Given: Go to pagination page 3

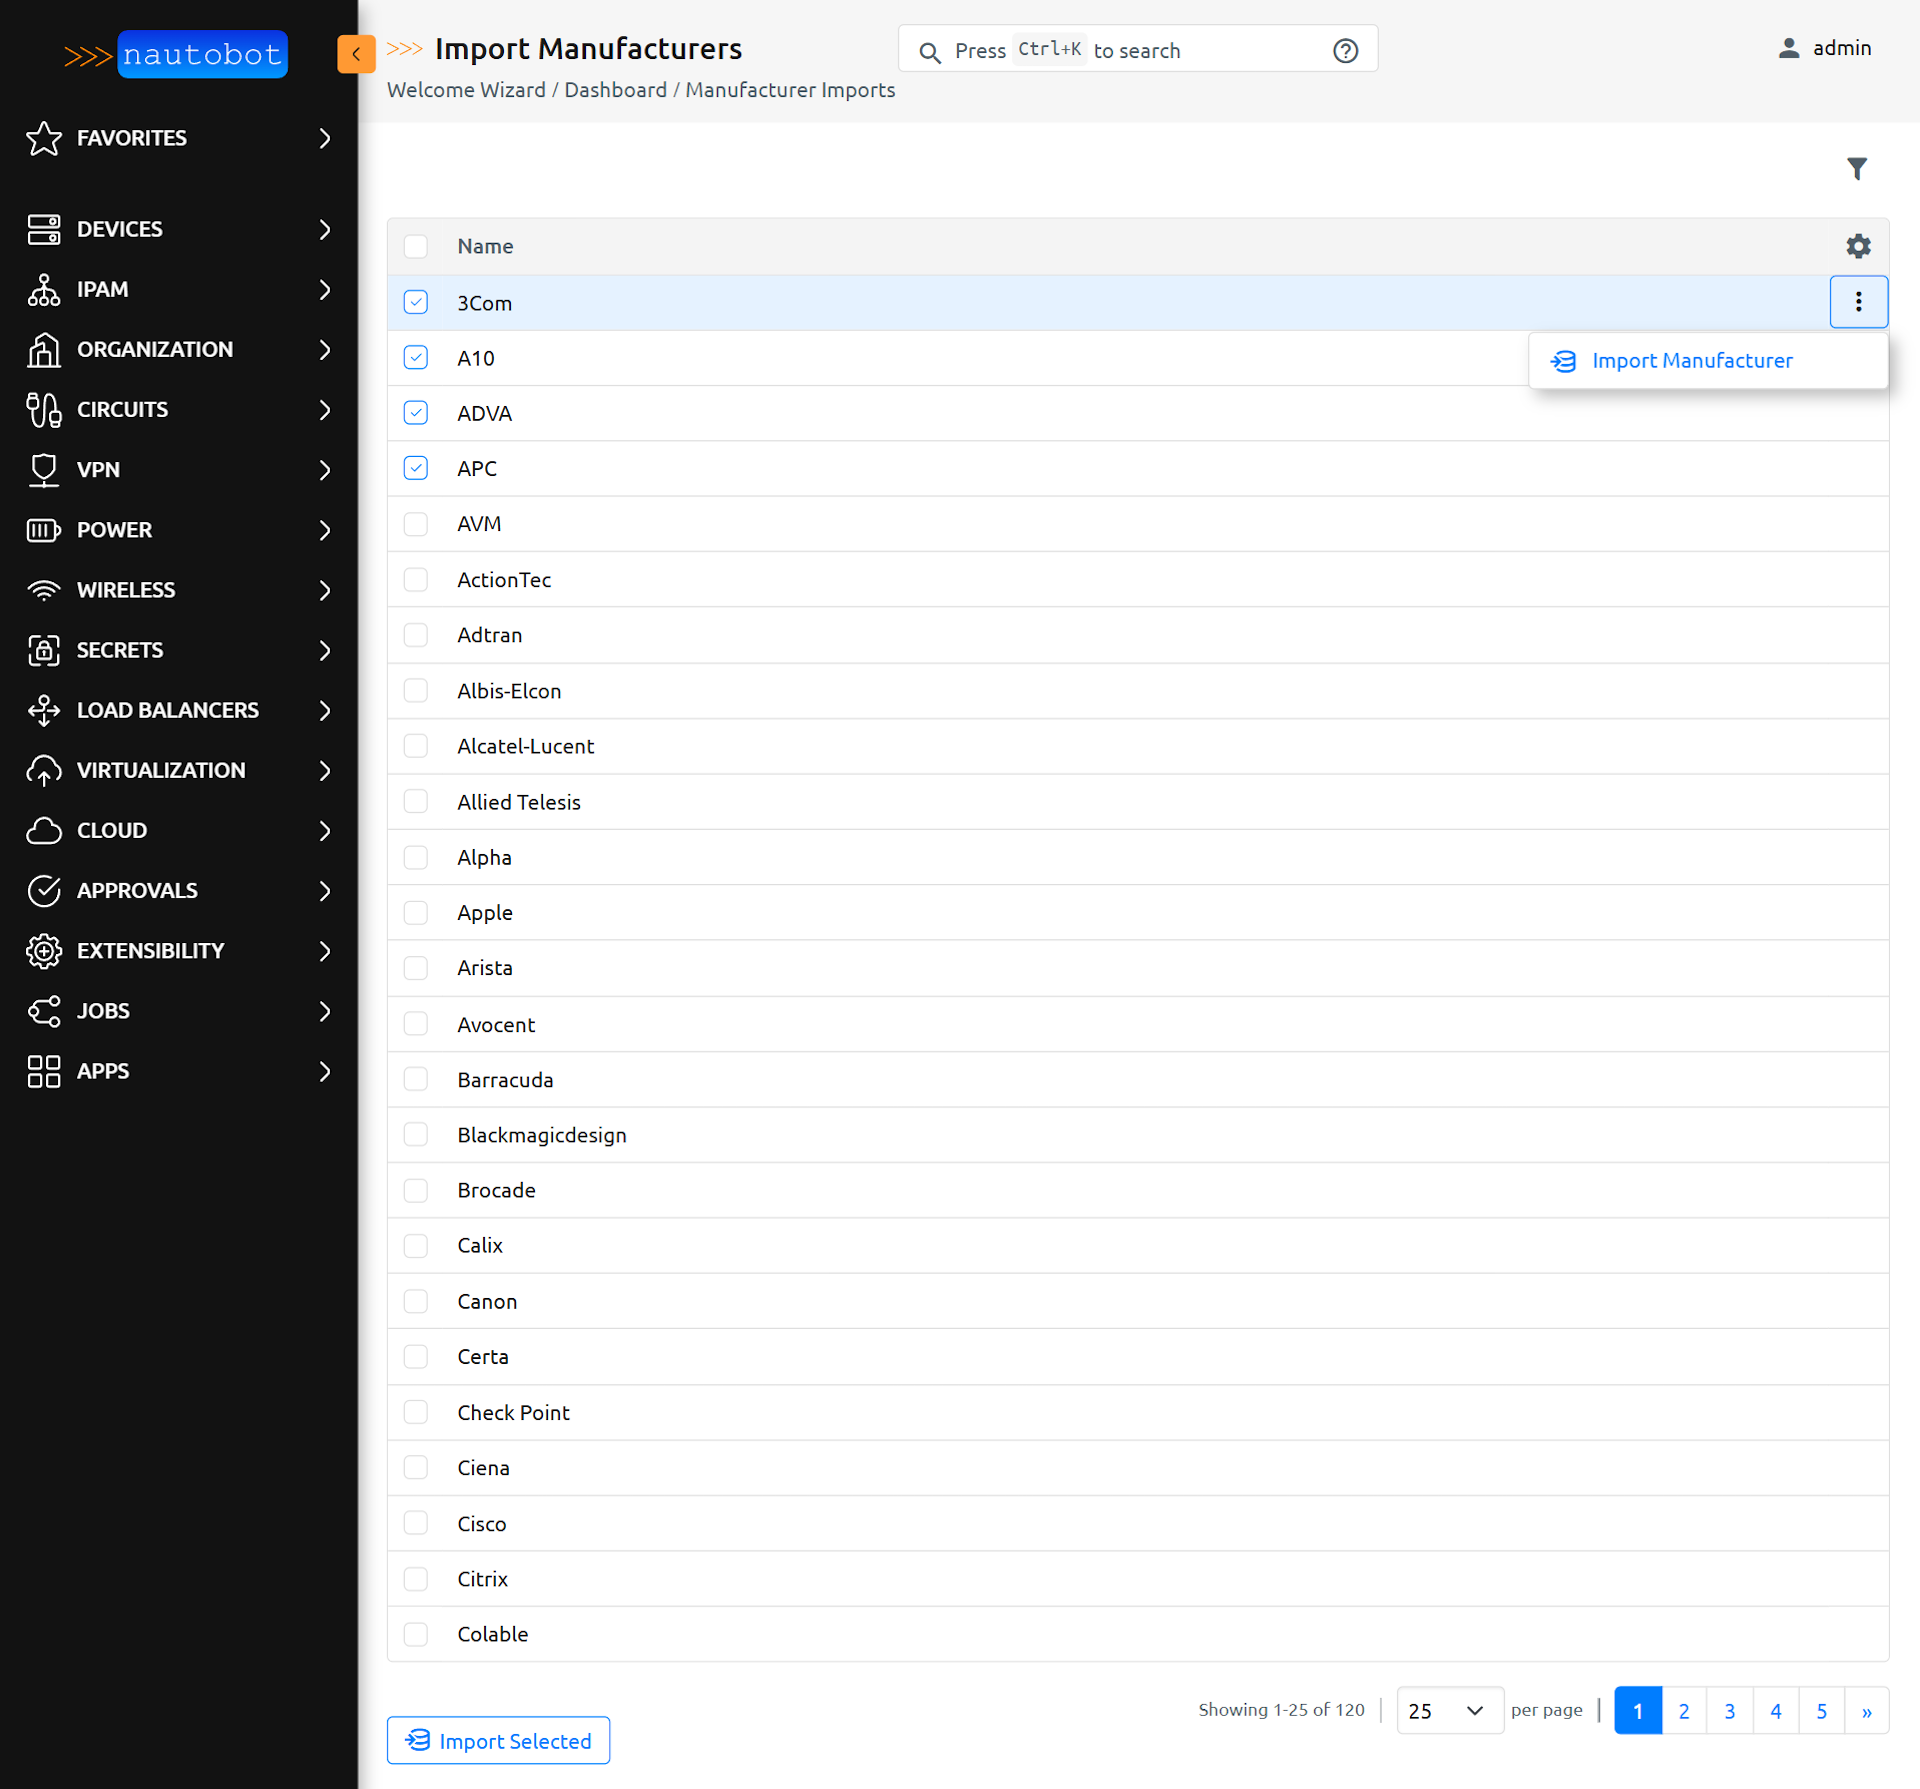Looking at the screenshot, I should 1729,1710.
